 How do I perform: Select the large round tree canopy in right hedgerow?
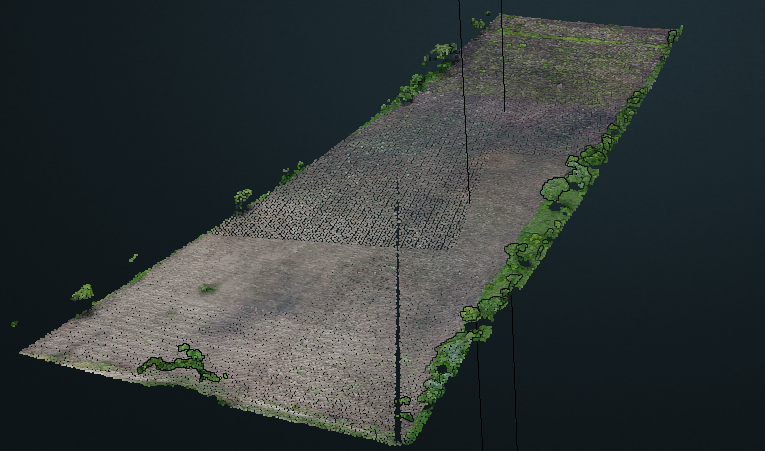pyautogui.click(x=555, y=188)
